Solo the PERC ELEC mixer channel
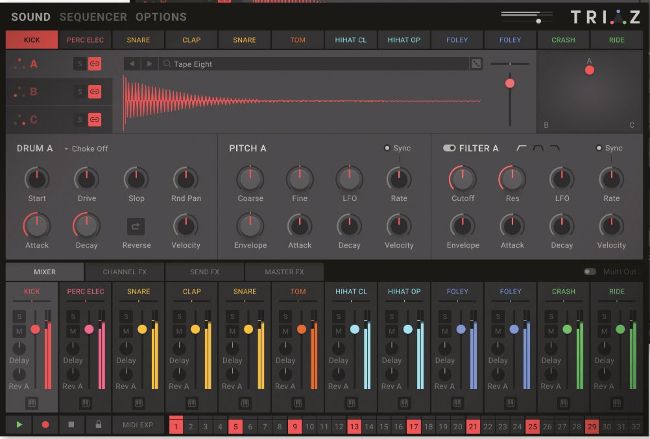 (73, 316)
